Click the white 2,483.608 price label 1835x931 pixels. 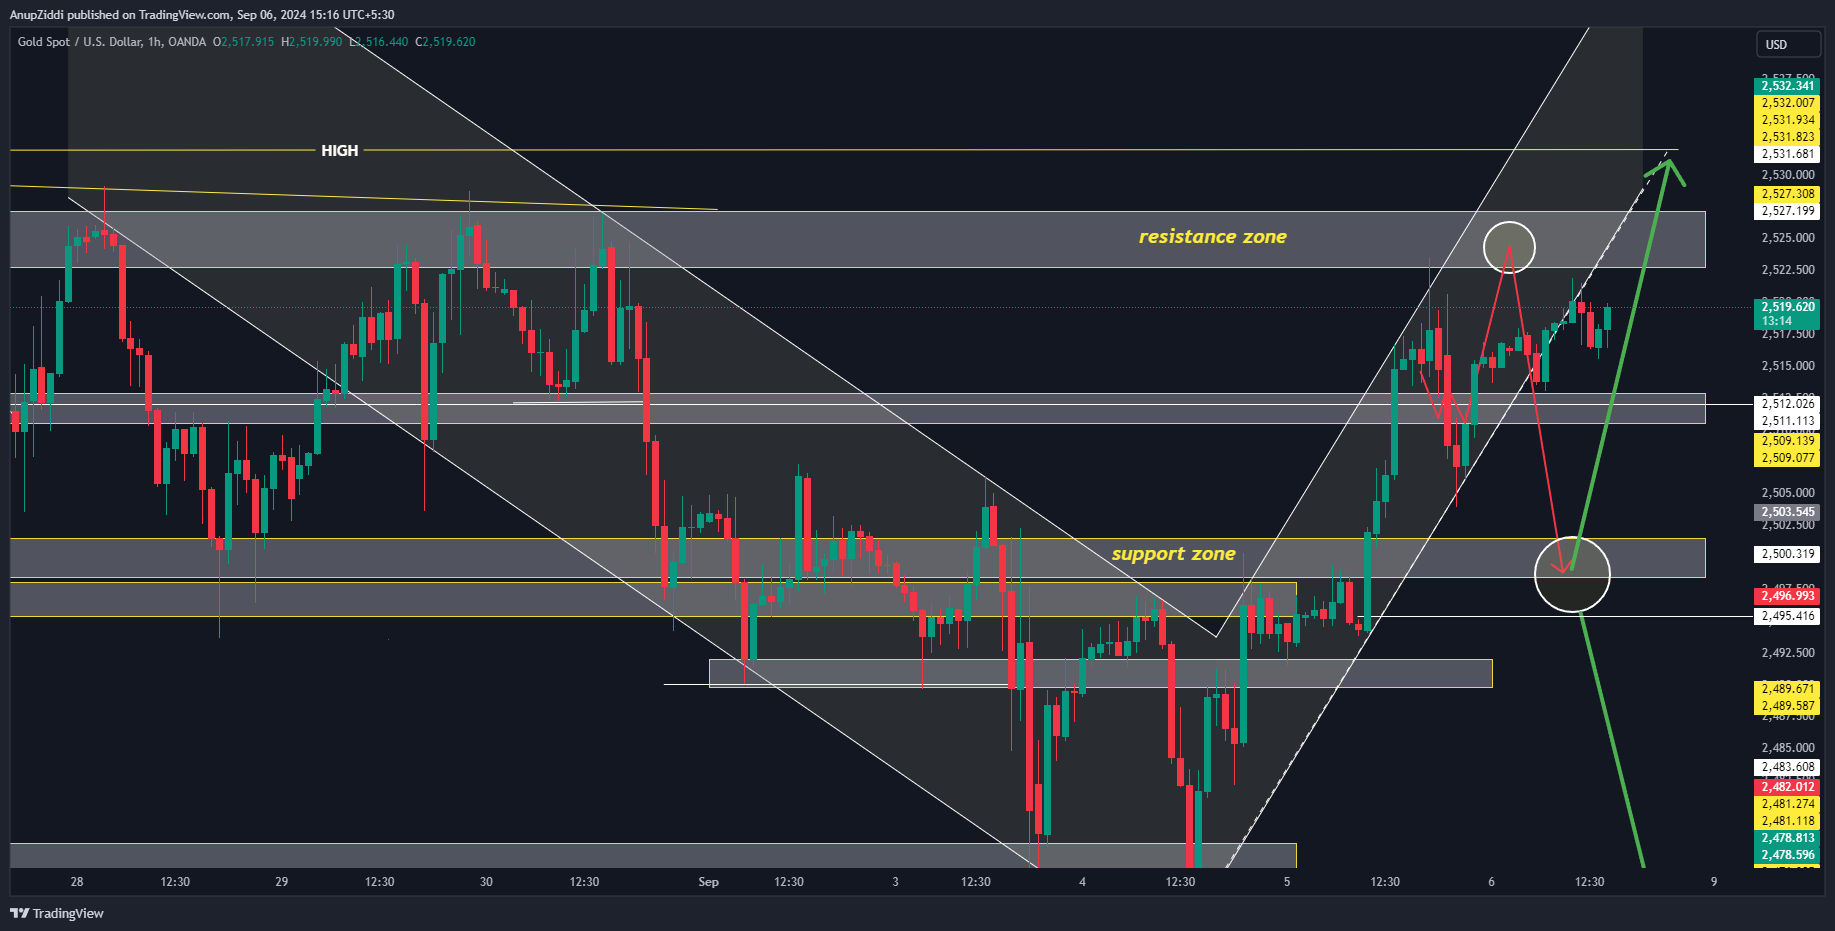pyautogui.click(x=1787, y=767)
